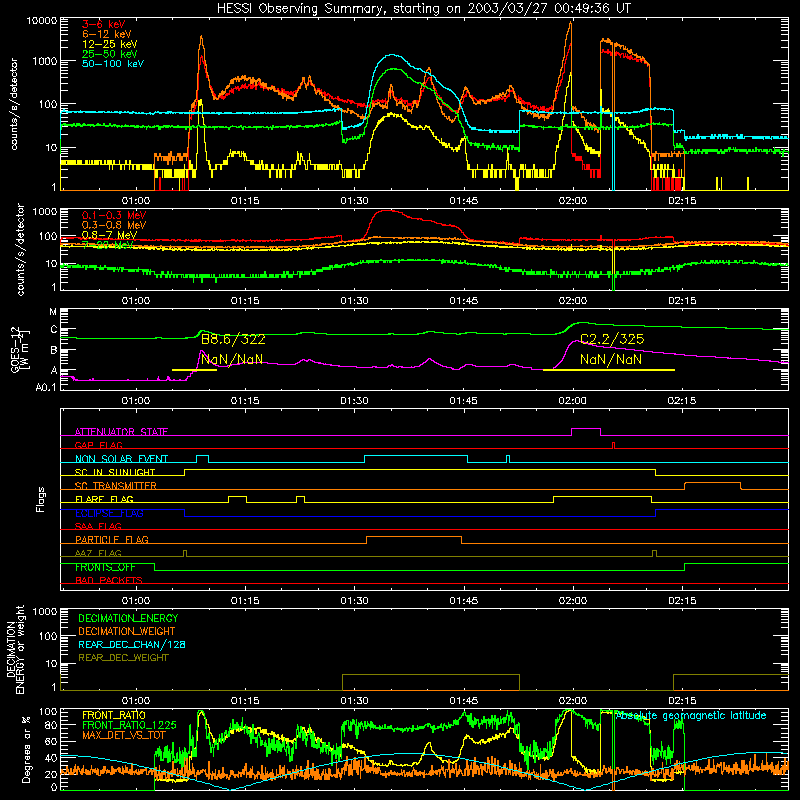Click the AAZ_FLAG label
The width and height of the screenshot is (800, 800).
coord(98,554)
